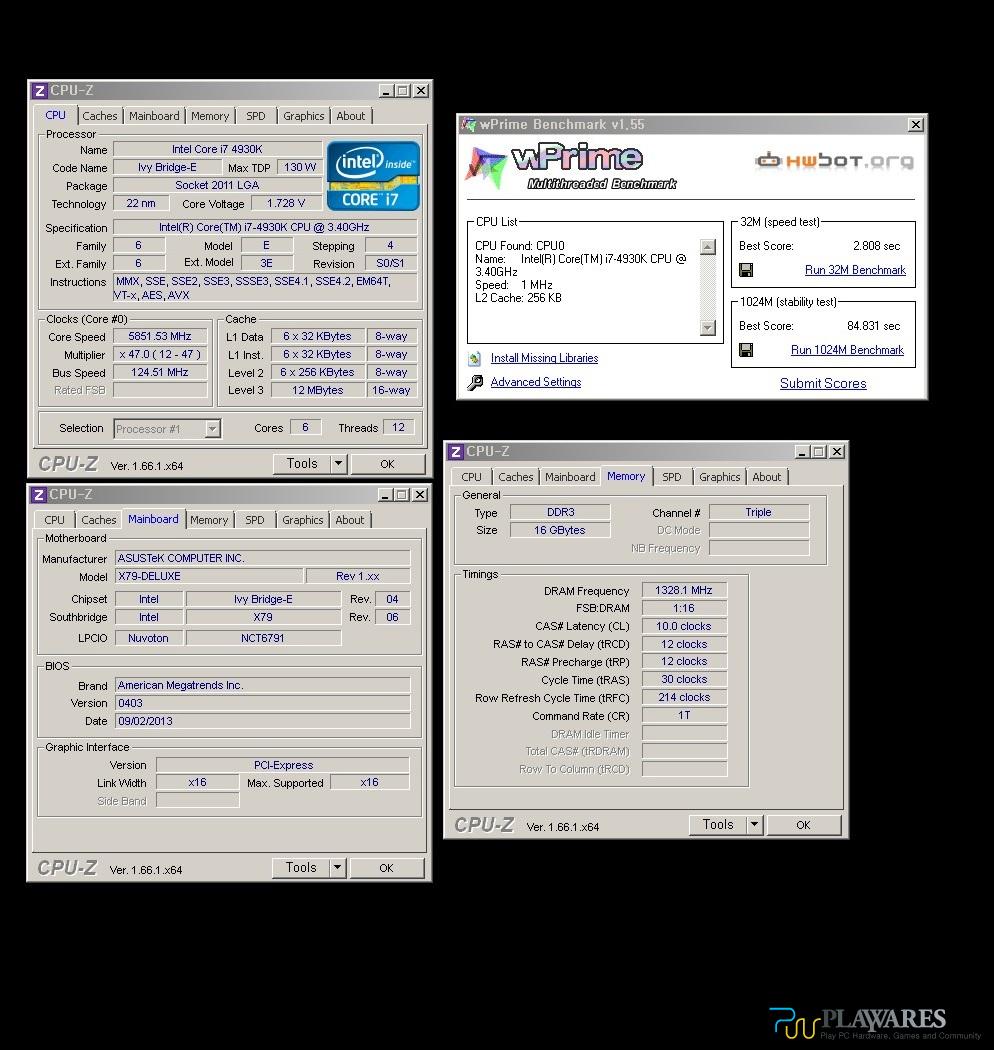The height and width of the screenshot is (1050, 994).
Task: Select Graphics tab in Memory window
Action: tap(719, 477)
